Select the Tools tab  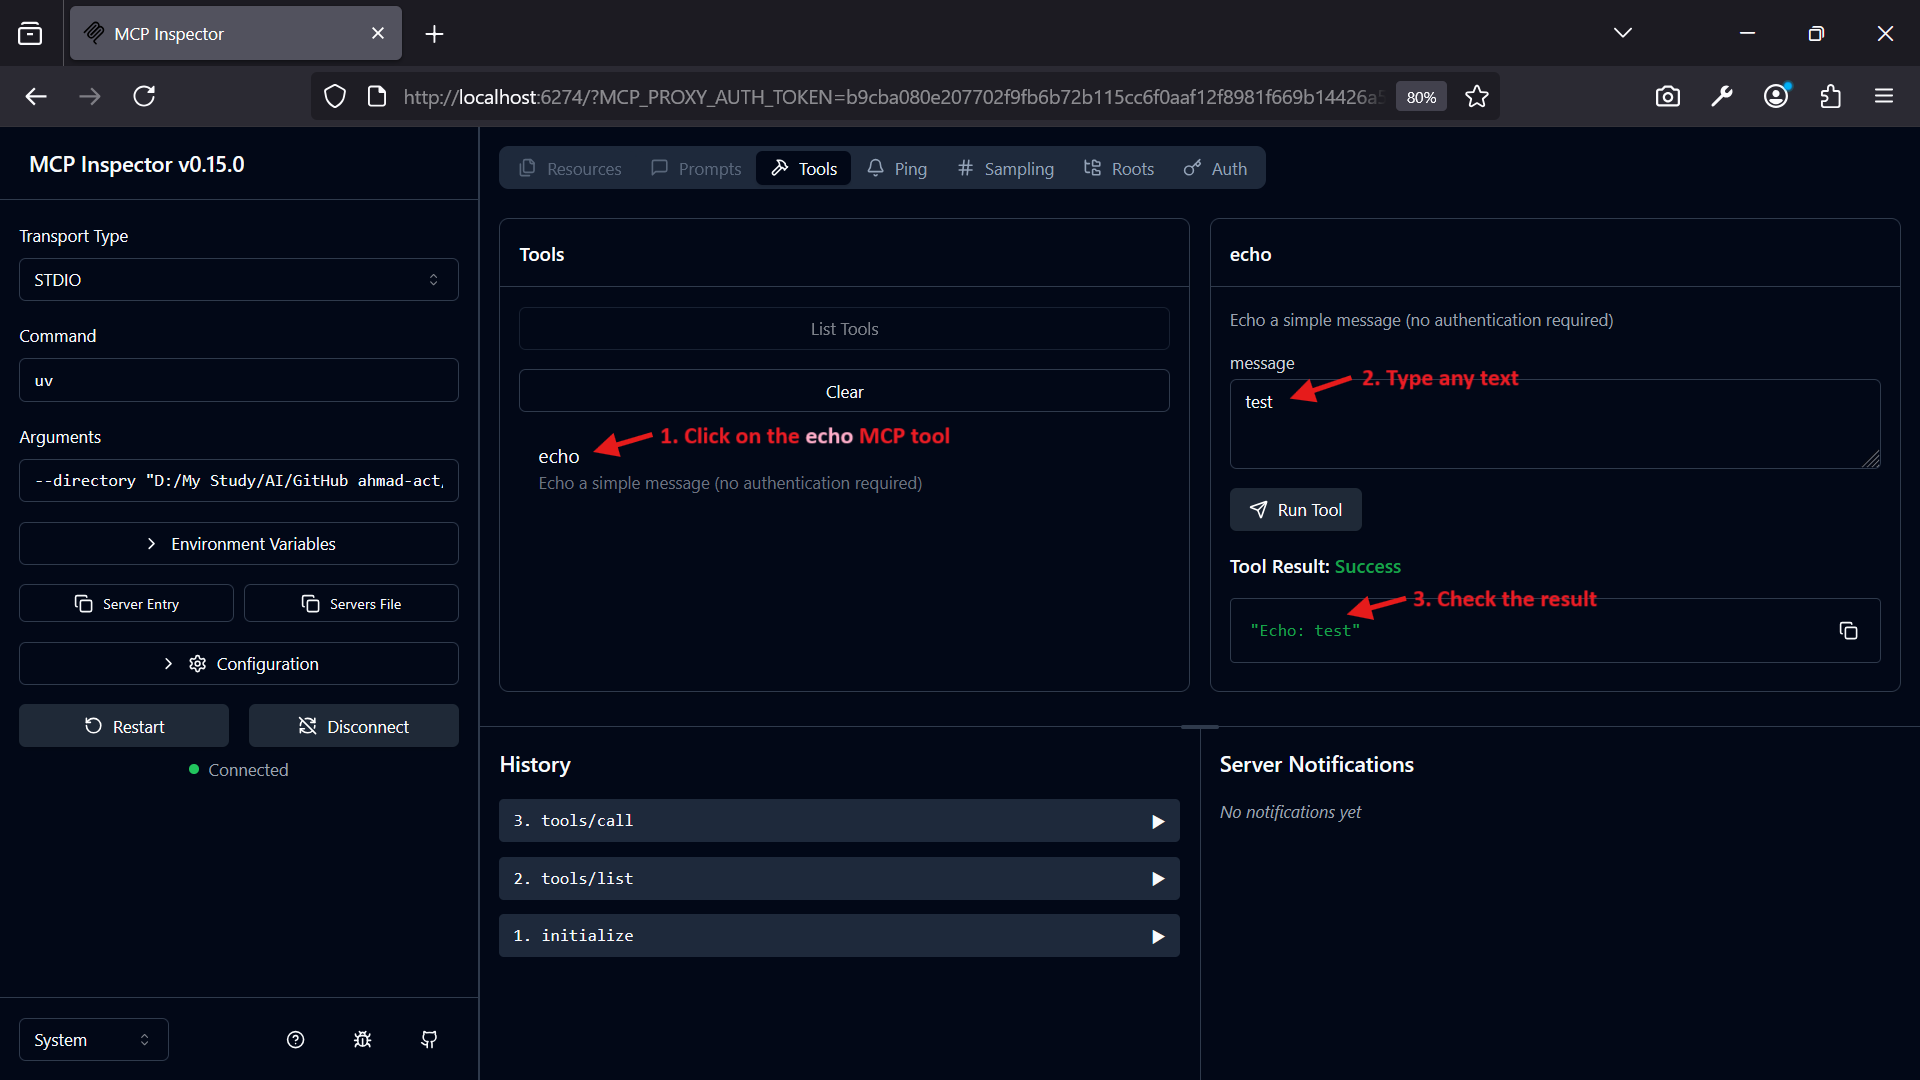(x=804, y=168)
